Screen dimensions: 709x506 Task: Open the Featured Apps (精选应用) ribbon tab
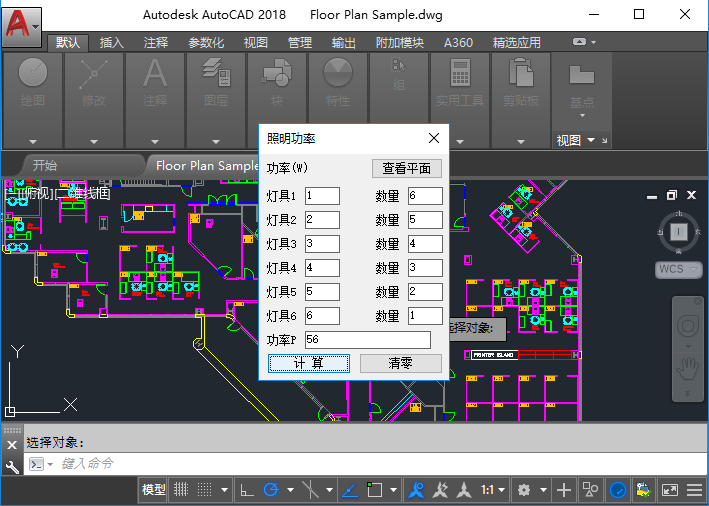coord(516,43)
